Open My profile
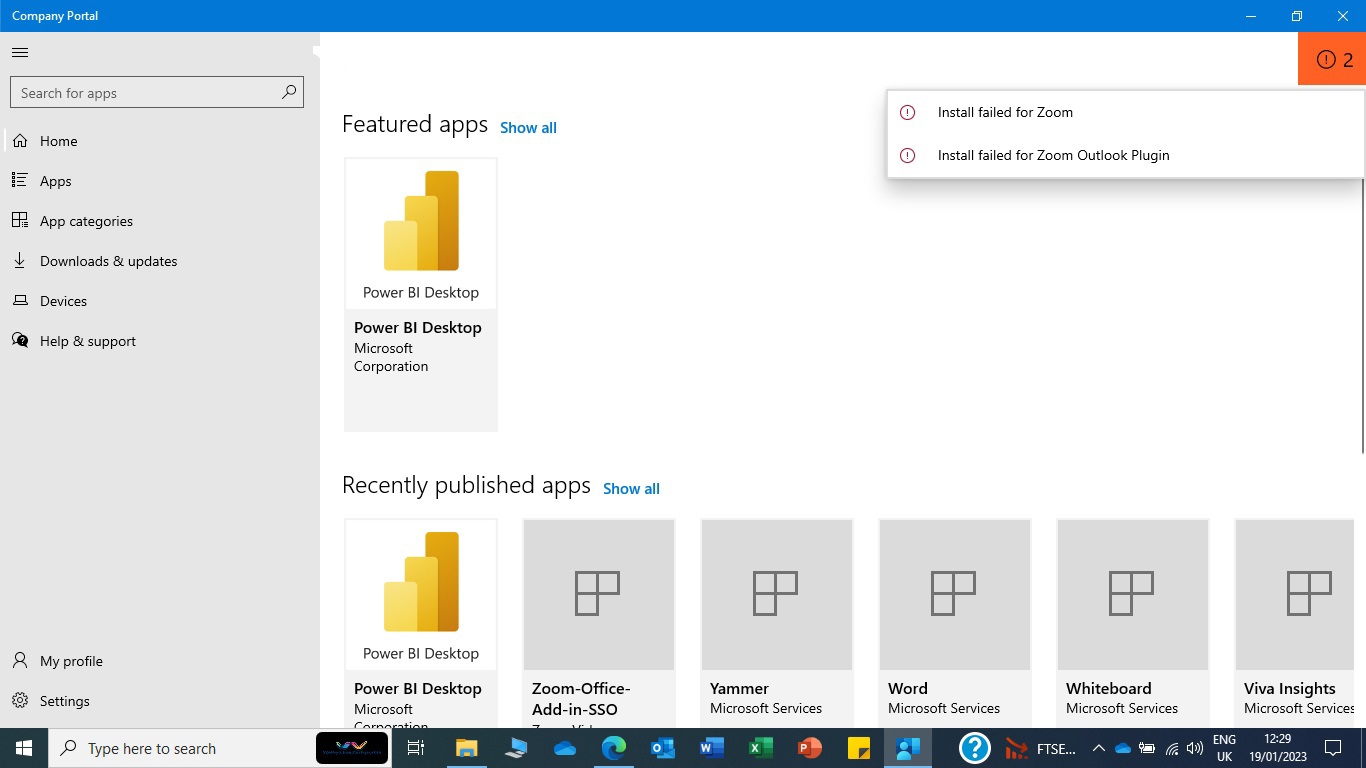This screenshot has width=1366, height=768. click(x=160, y=661)
